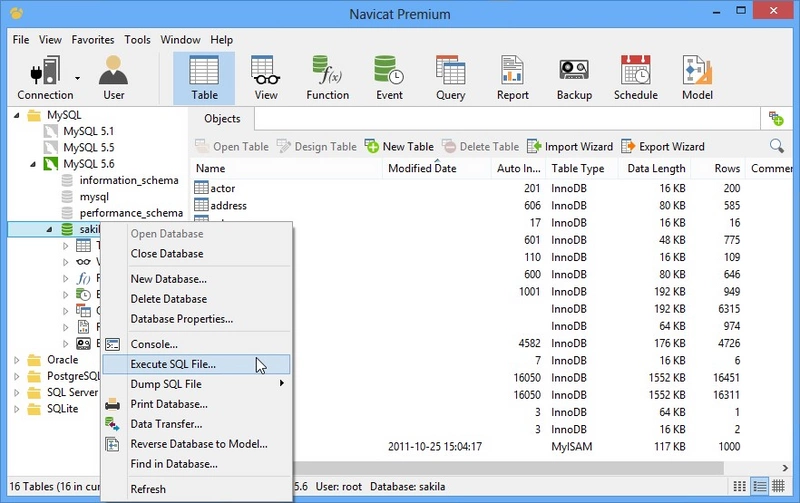Open the Model toolbar icon
The width and height of the screenshot is (800, 503).
(x=697, y=78)
